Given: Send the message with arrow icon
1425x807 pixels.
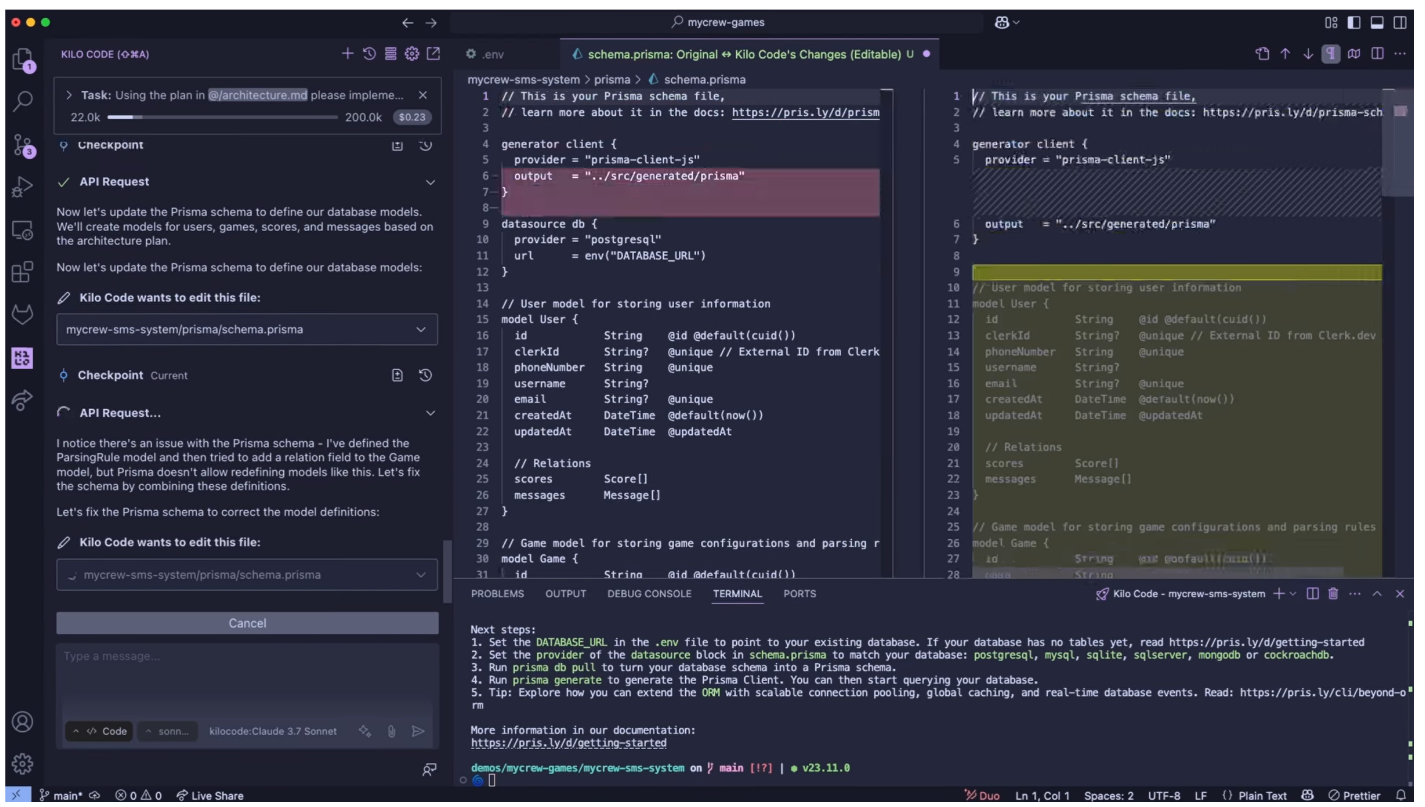Looking at the screenshot, I should coord(419,731).
